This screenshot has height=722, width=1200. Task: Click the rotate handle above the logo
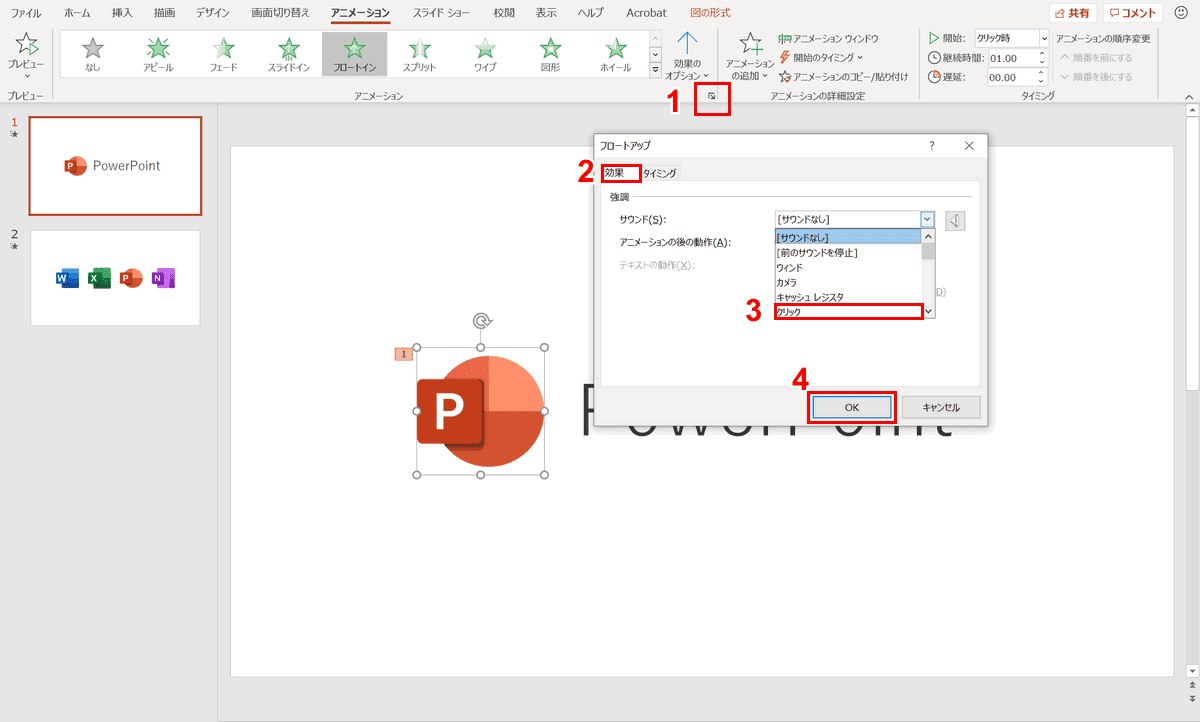481,321
